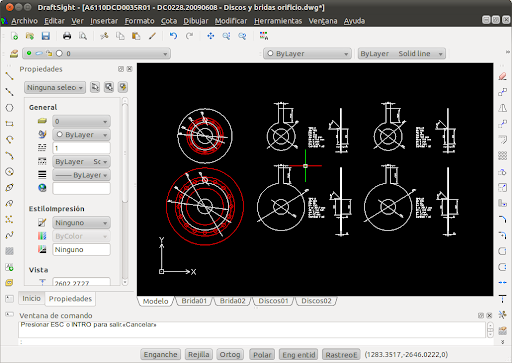This screenshot has height=363, width=512.
Task: Click the coordinates readout in status bar
Action: click(406, 354)
